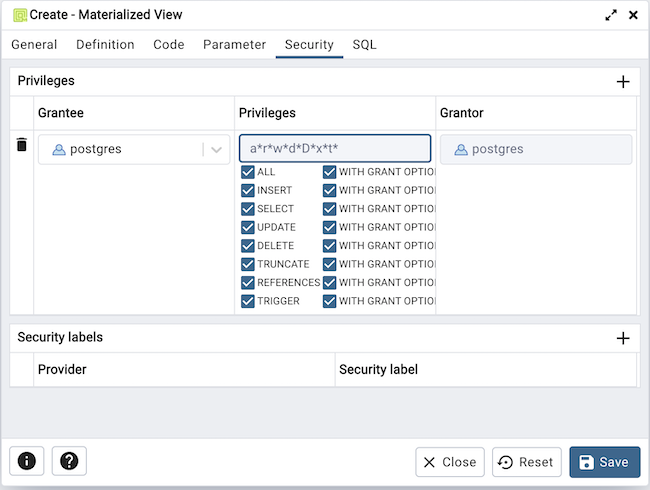Toggle WITH GRANT OPTION checkbox for INSERT

pos(329,190)
